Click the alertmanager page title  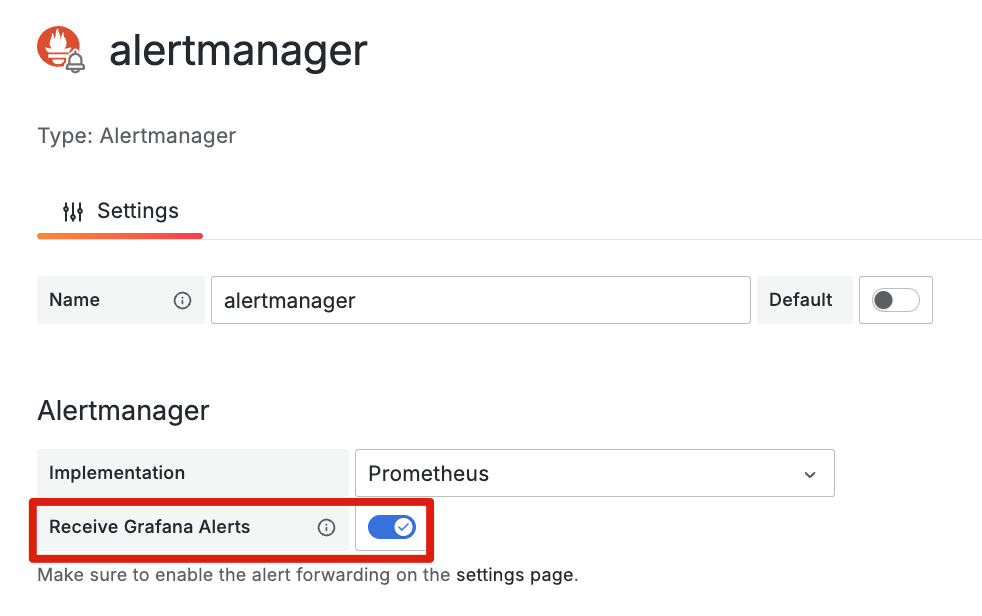tap(238, 51)
